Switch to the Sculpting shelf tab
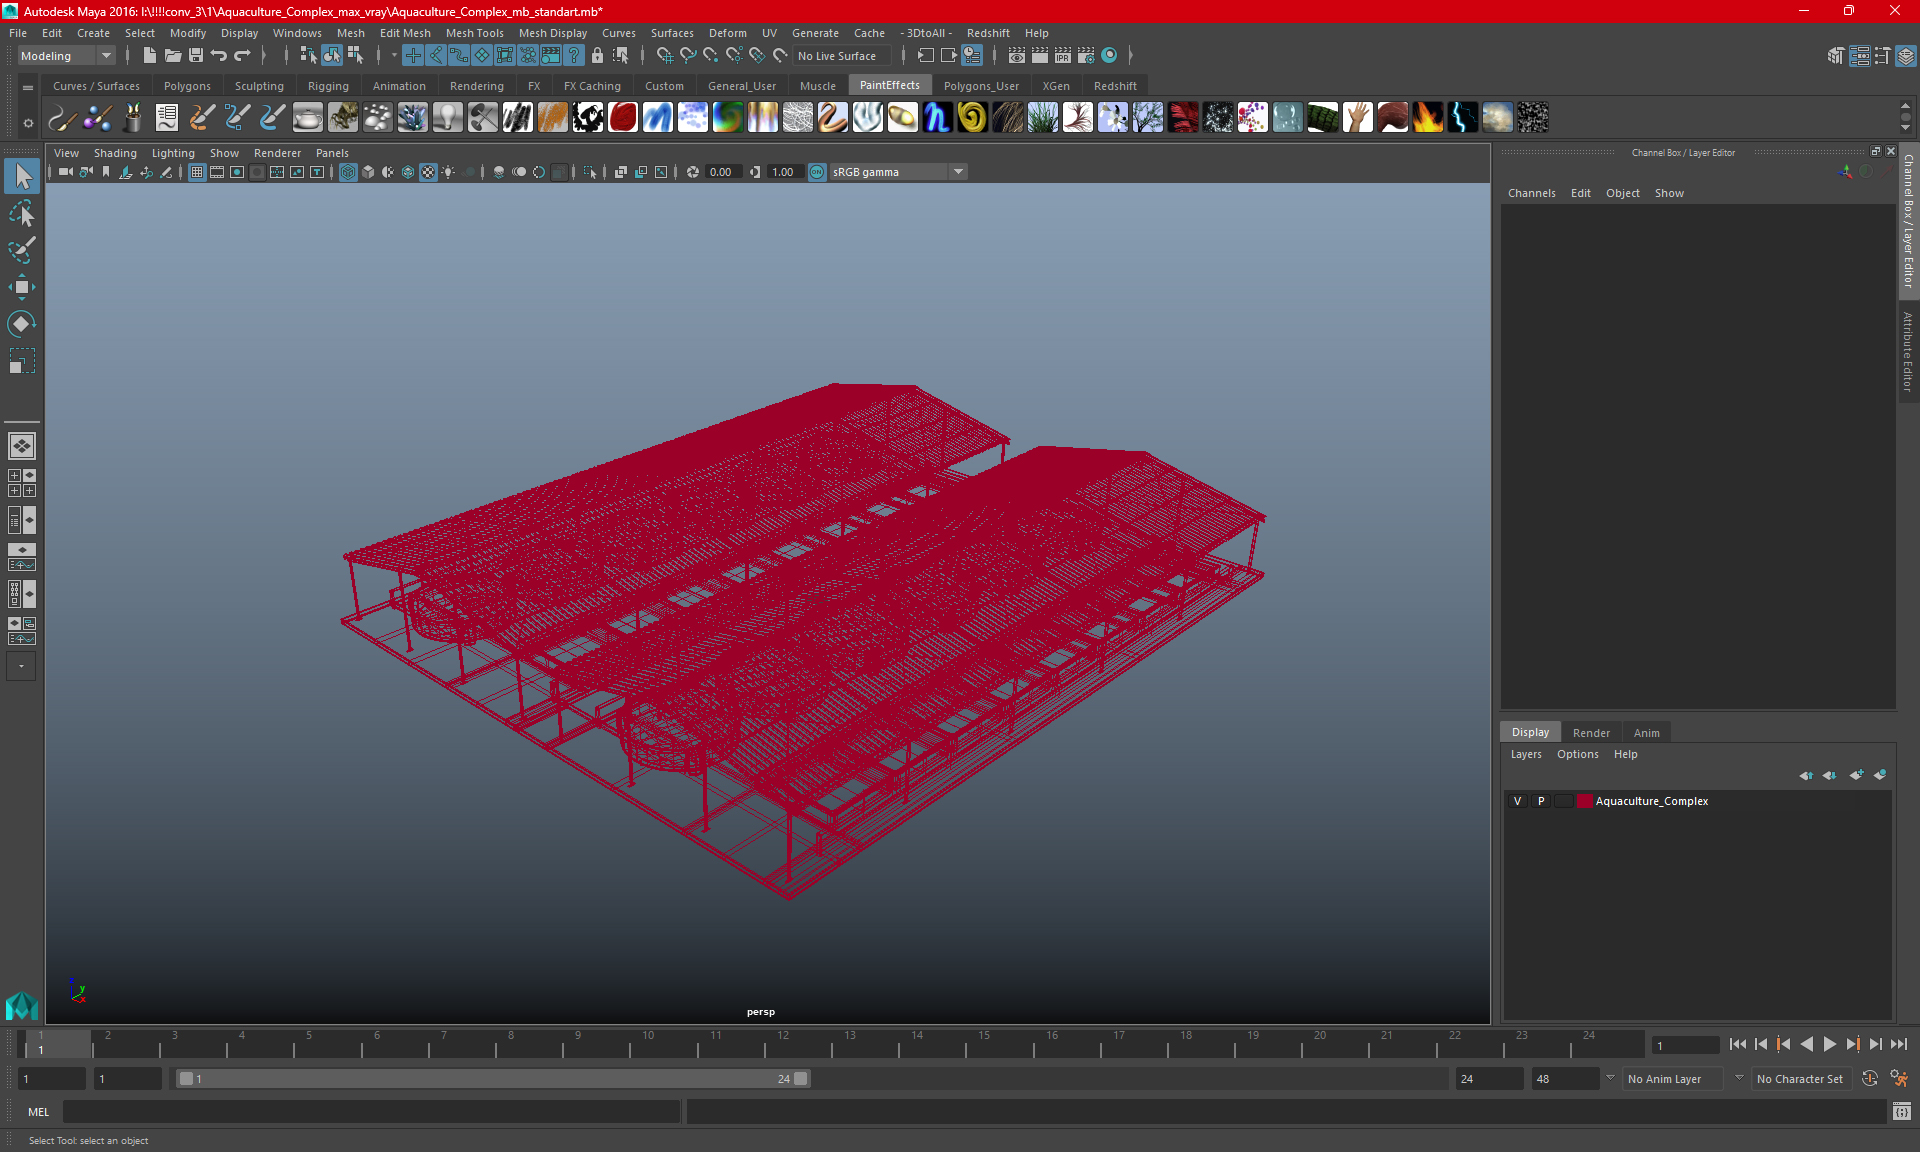 point(259,86)
